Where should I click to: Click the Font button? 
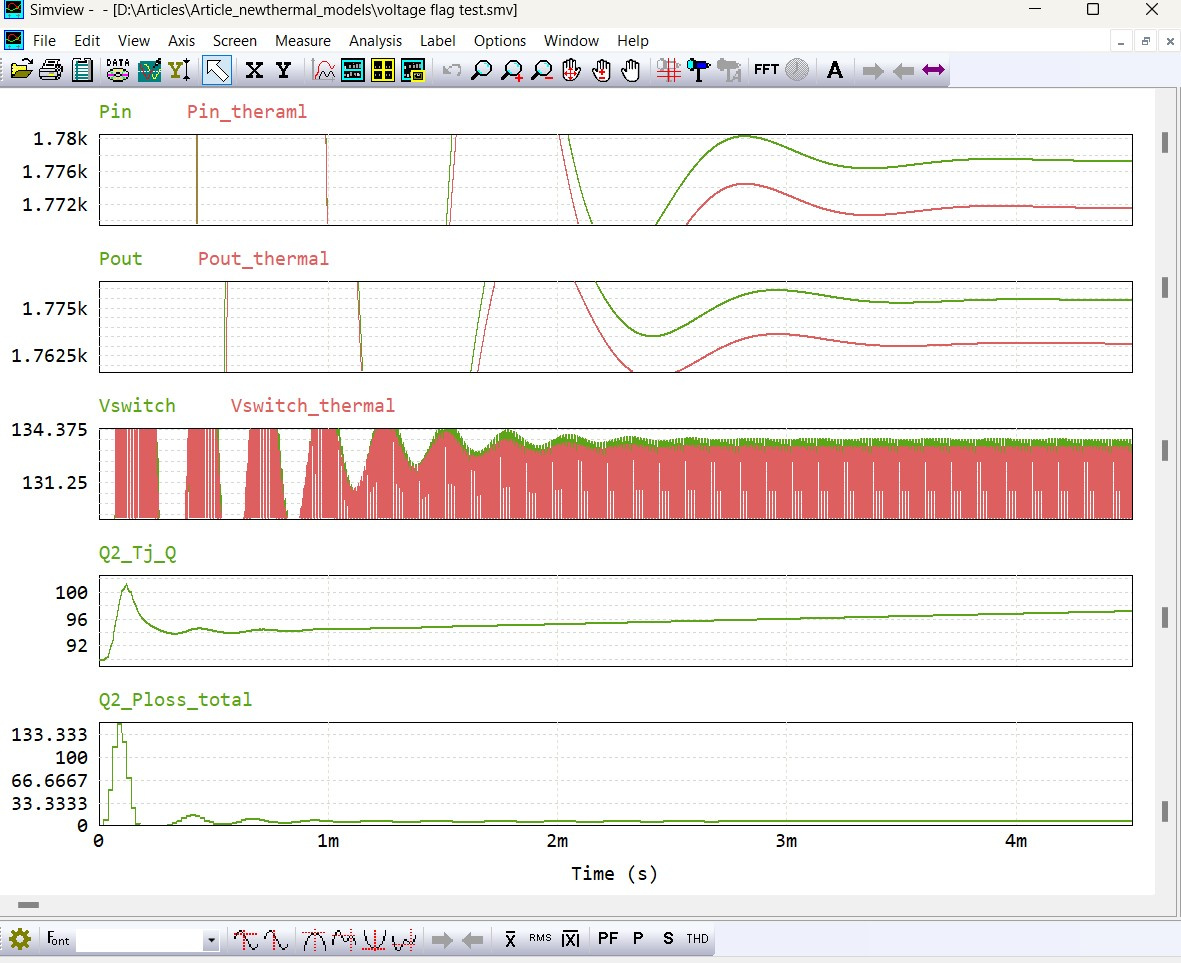click(x=58, y=939)
